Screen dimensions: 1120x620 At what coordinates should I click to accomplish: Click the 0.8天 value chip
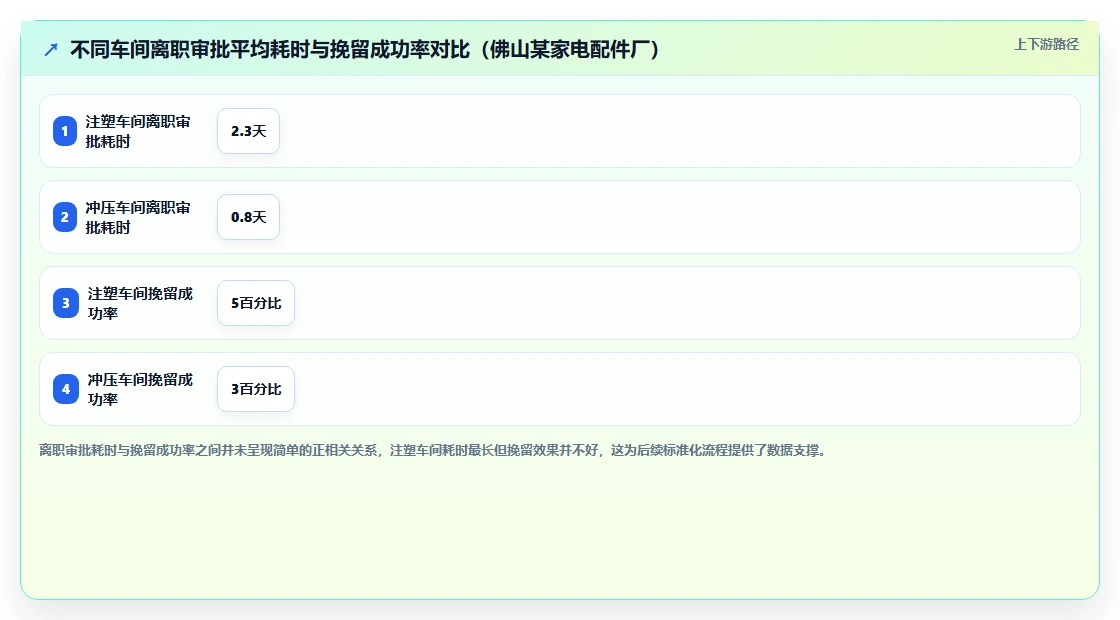(x=249, y=217)
